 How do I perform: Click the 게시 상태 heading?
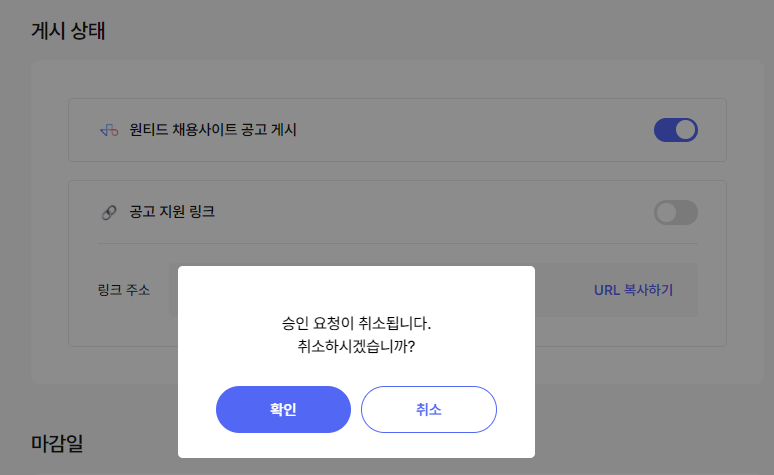(x=68, y=31)
